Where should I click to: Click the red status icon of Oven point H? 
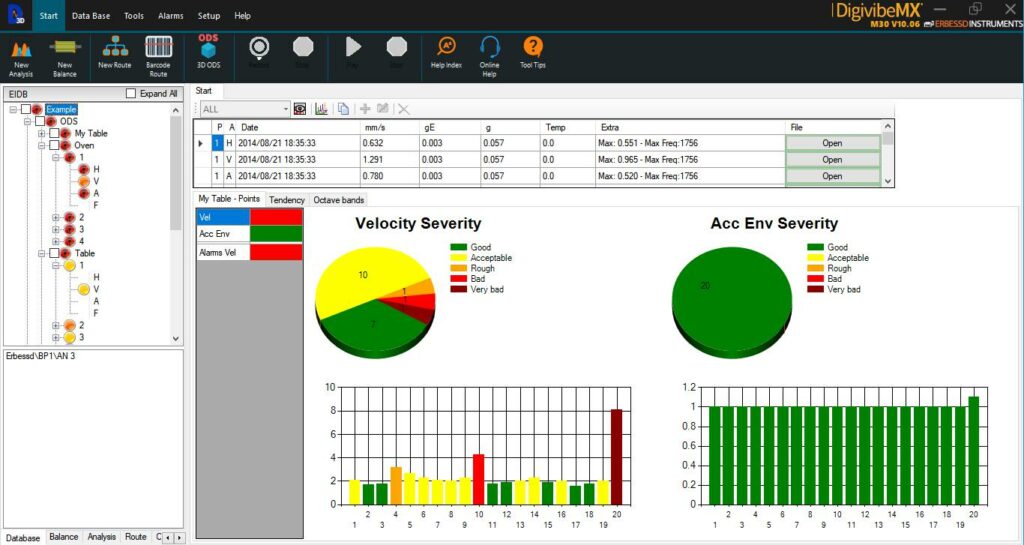pos(84,169)
